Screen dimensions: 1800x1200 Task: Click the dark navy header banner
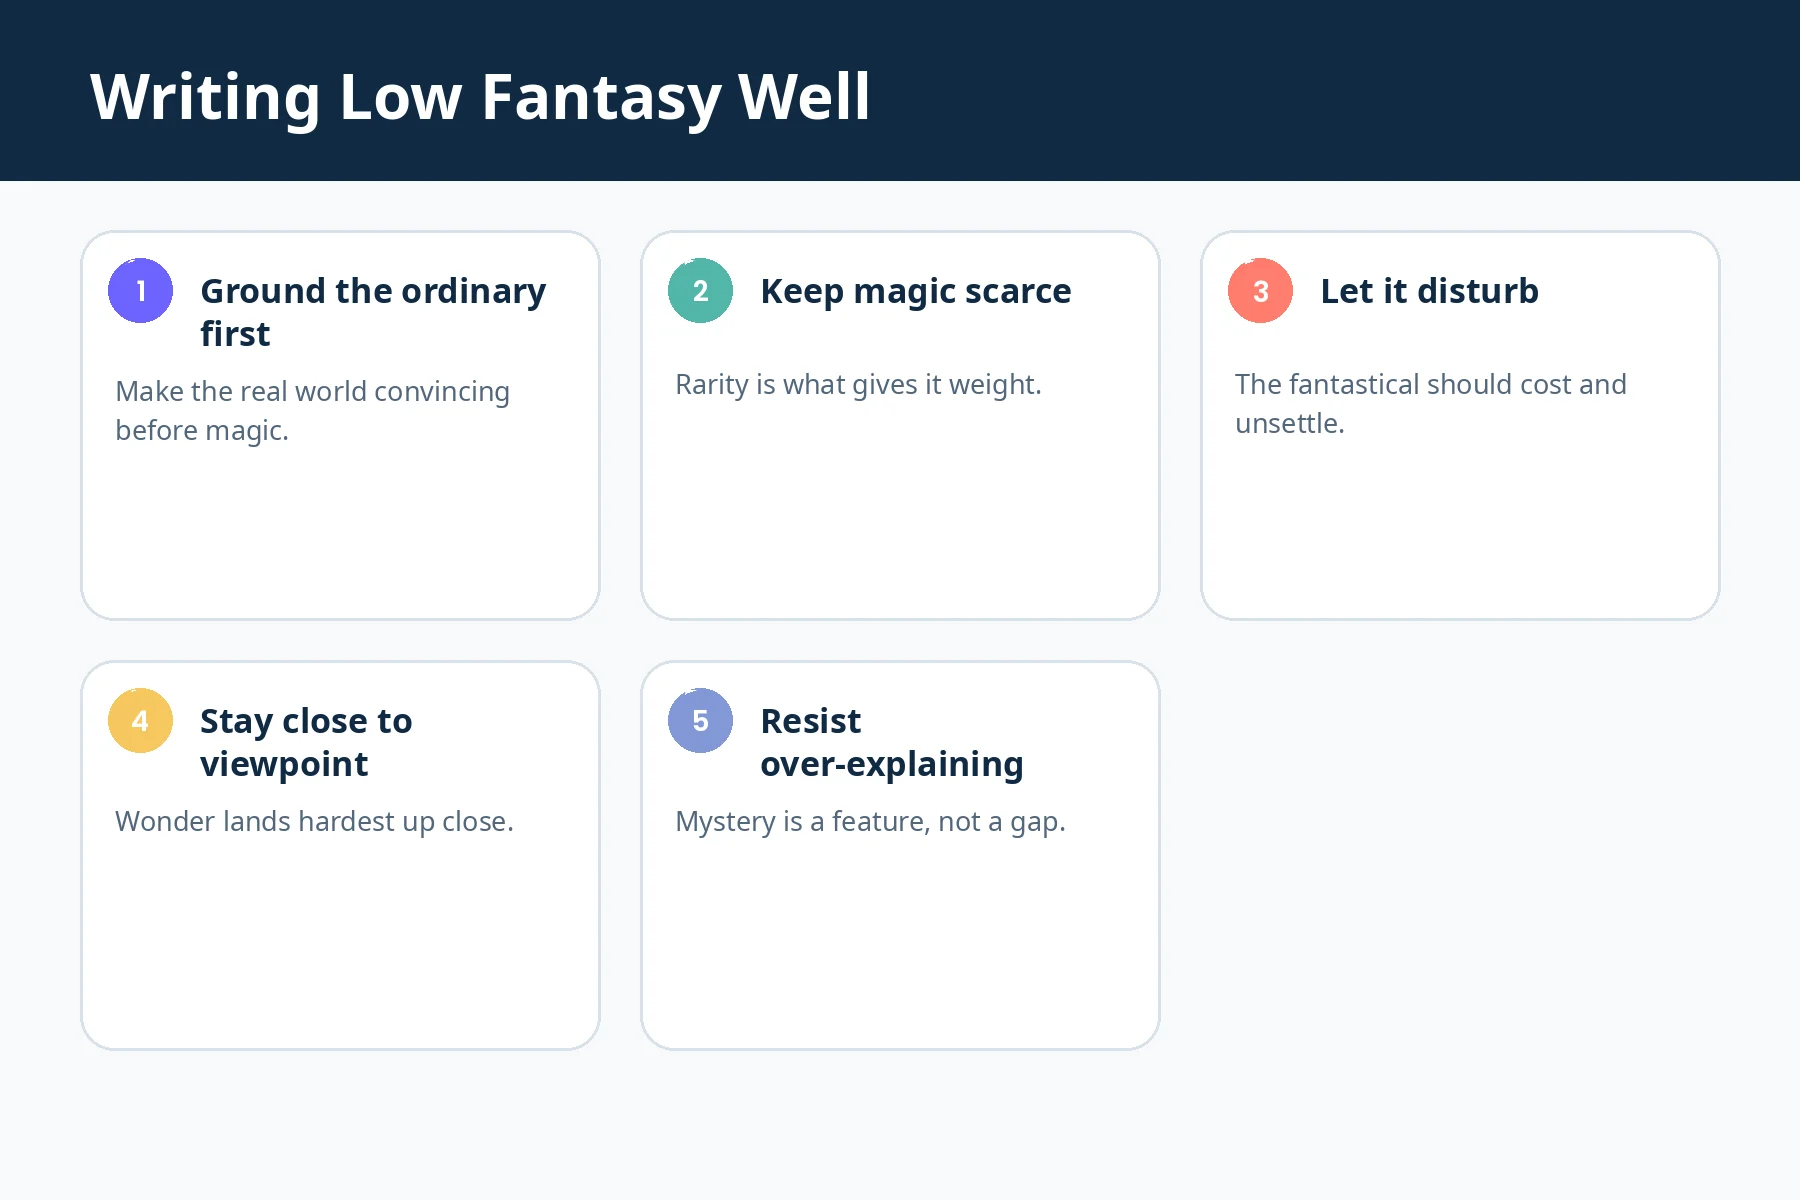click(x=1300, y=90)
